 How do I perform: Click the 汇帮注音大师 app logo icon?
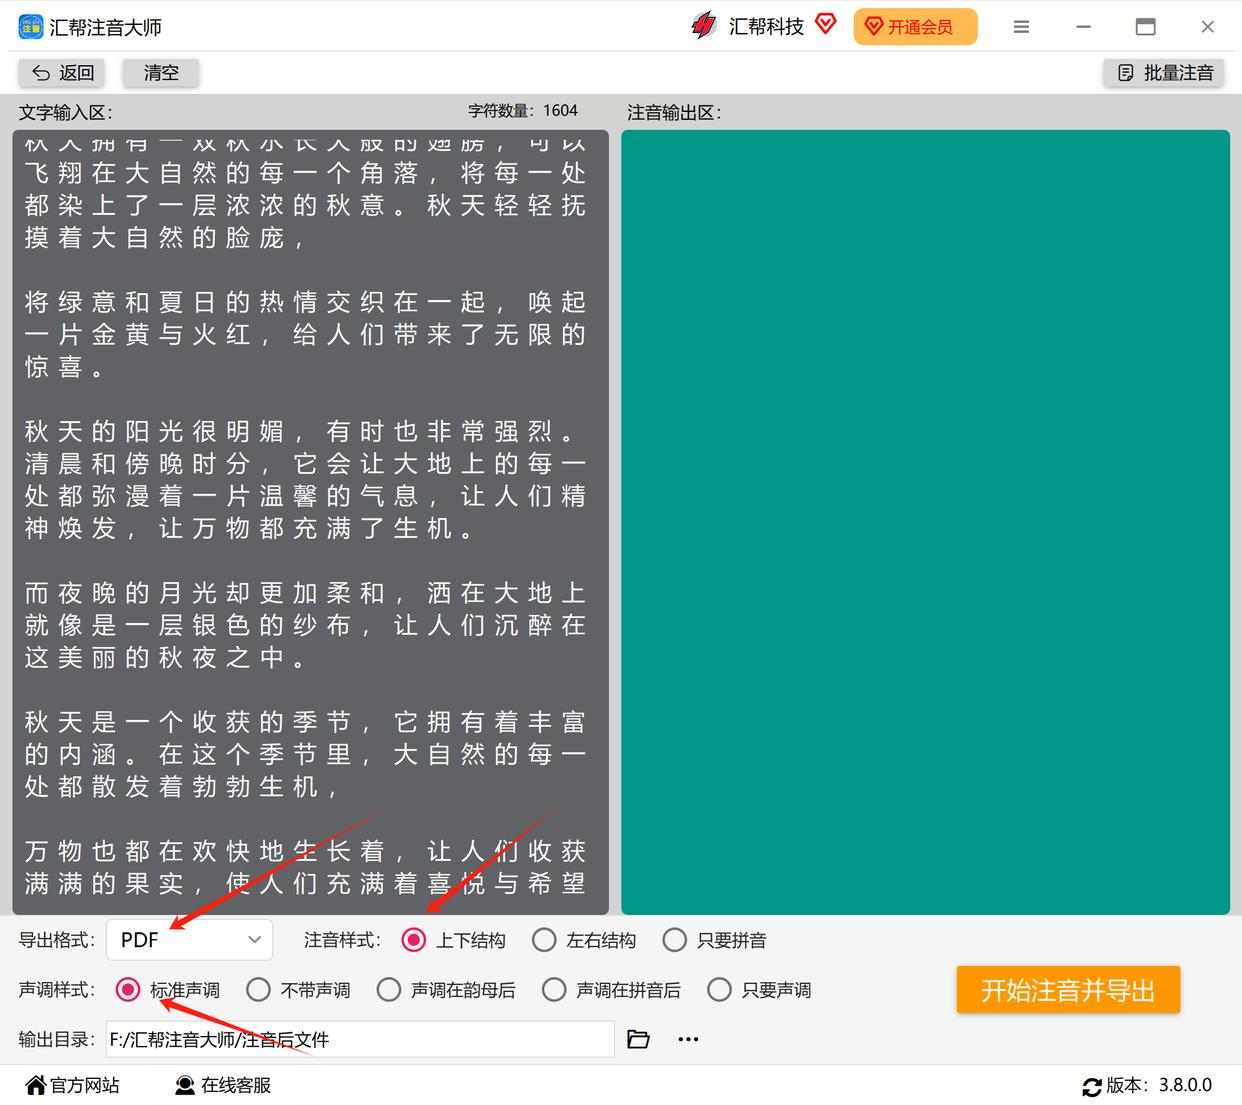[x=30, y=27]
